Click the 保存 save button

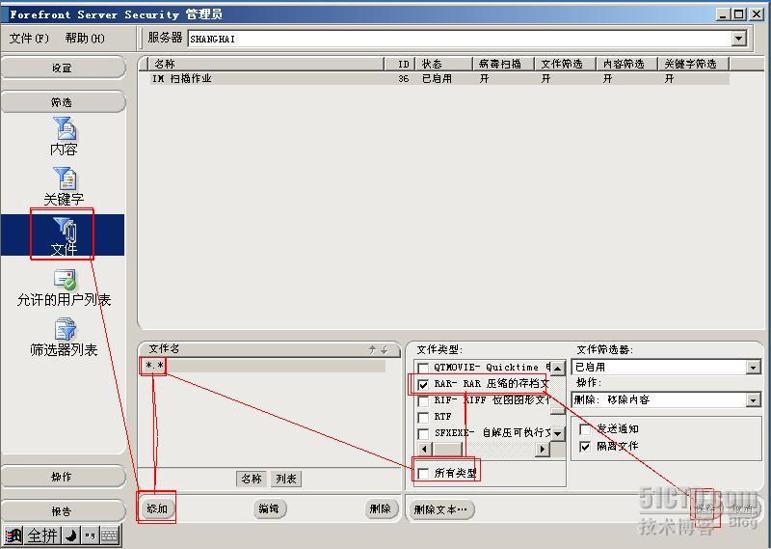pos(705,509)
